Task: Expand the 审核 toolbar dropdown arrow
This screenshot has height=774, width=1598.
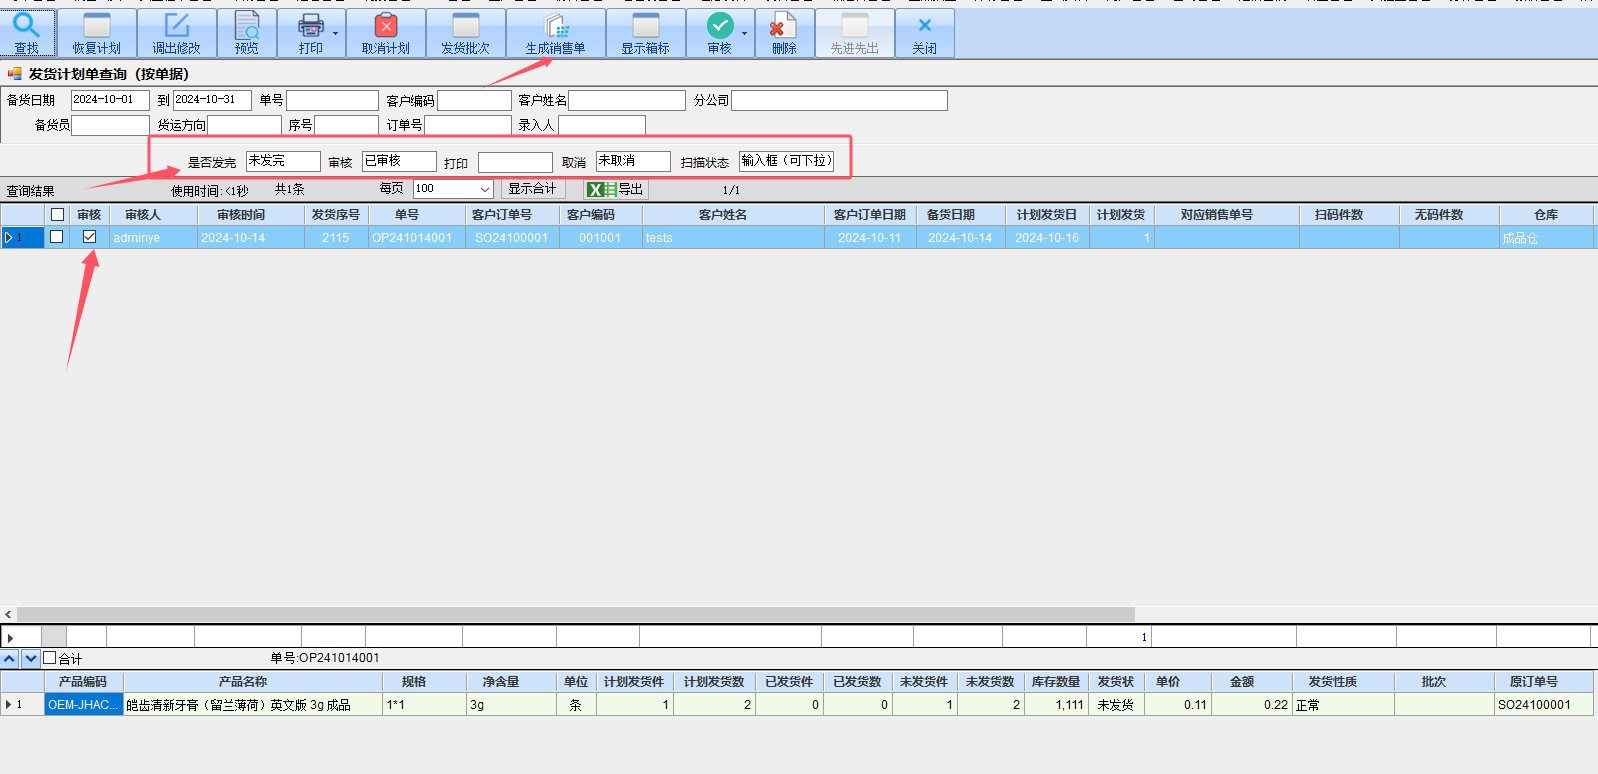Action: [744, 34]
